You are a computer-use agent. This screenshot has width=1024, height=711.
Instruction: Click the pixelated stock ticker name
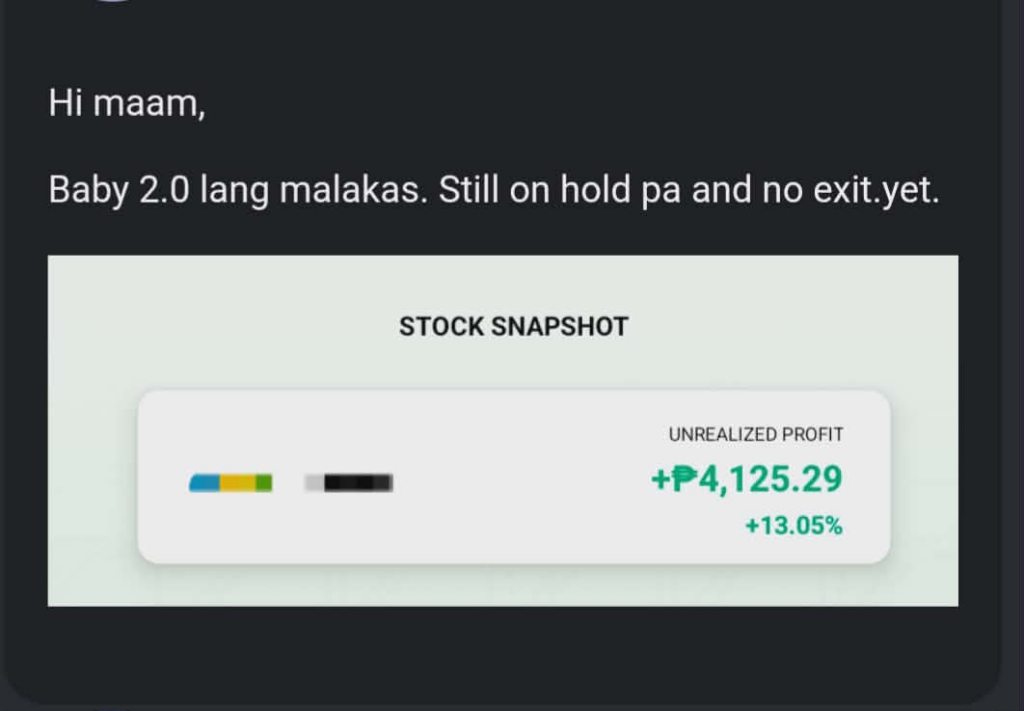pos(350,483)
